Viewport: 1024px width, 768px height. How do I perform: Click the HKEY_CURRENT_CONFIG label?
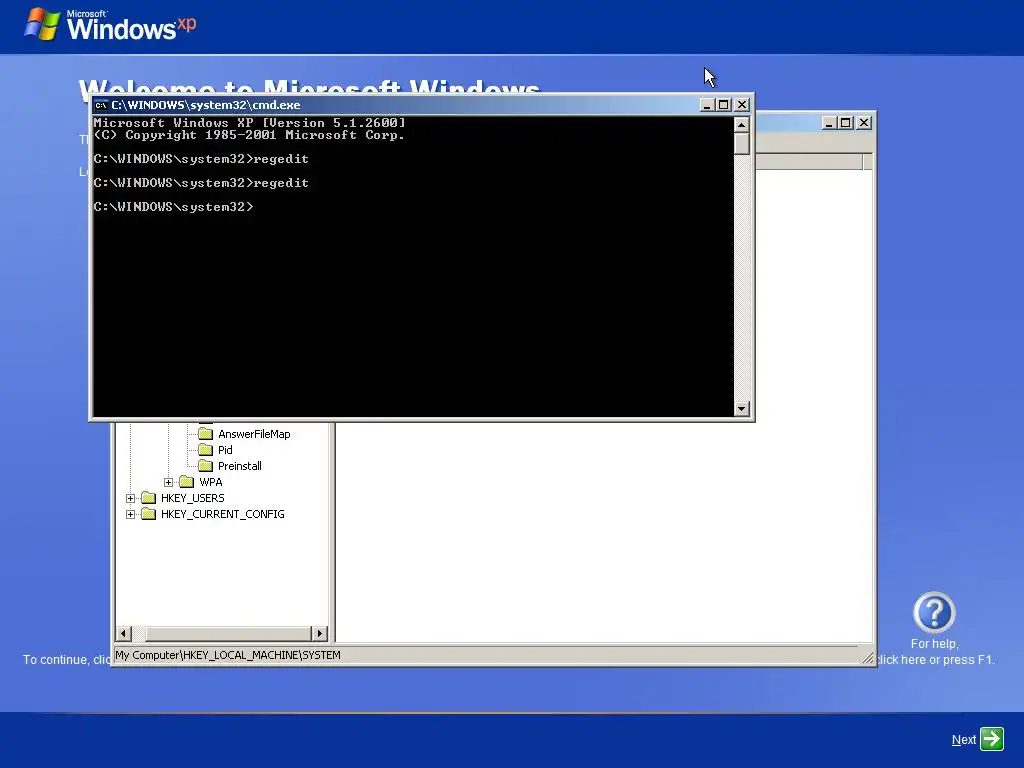point(223,514)
